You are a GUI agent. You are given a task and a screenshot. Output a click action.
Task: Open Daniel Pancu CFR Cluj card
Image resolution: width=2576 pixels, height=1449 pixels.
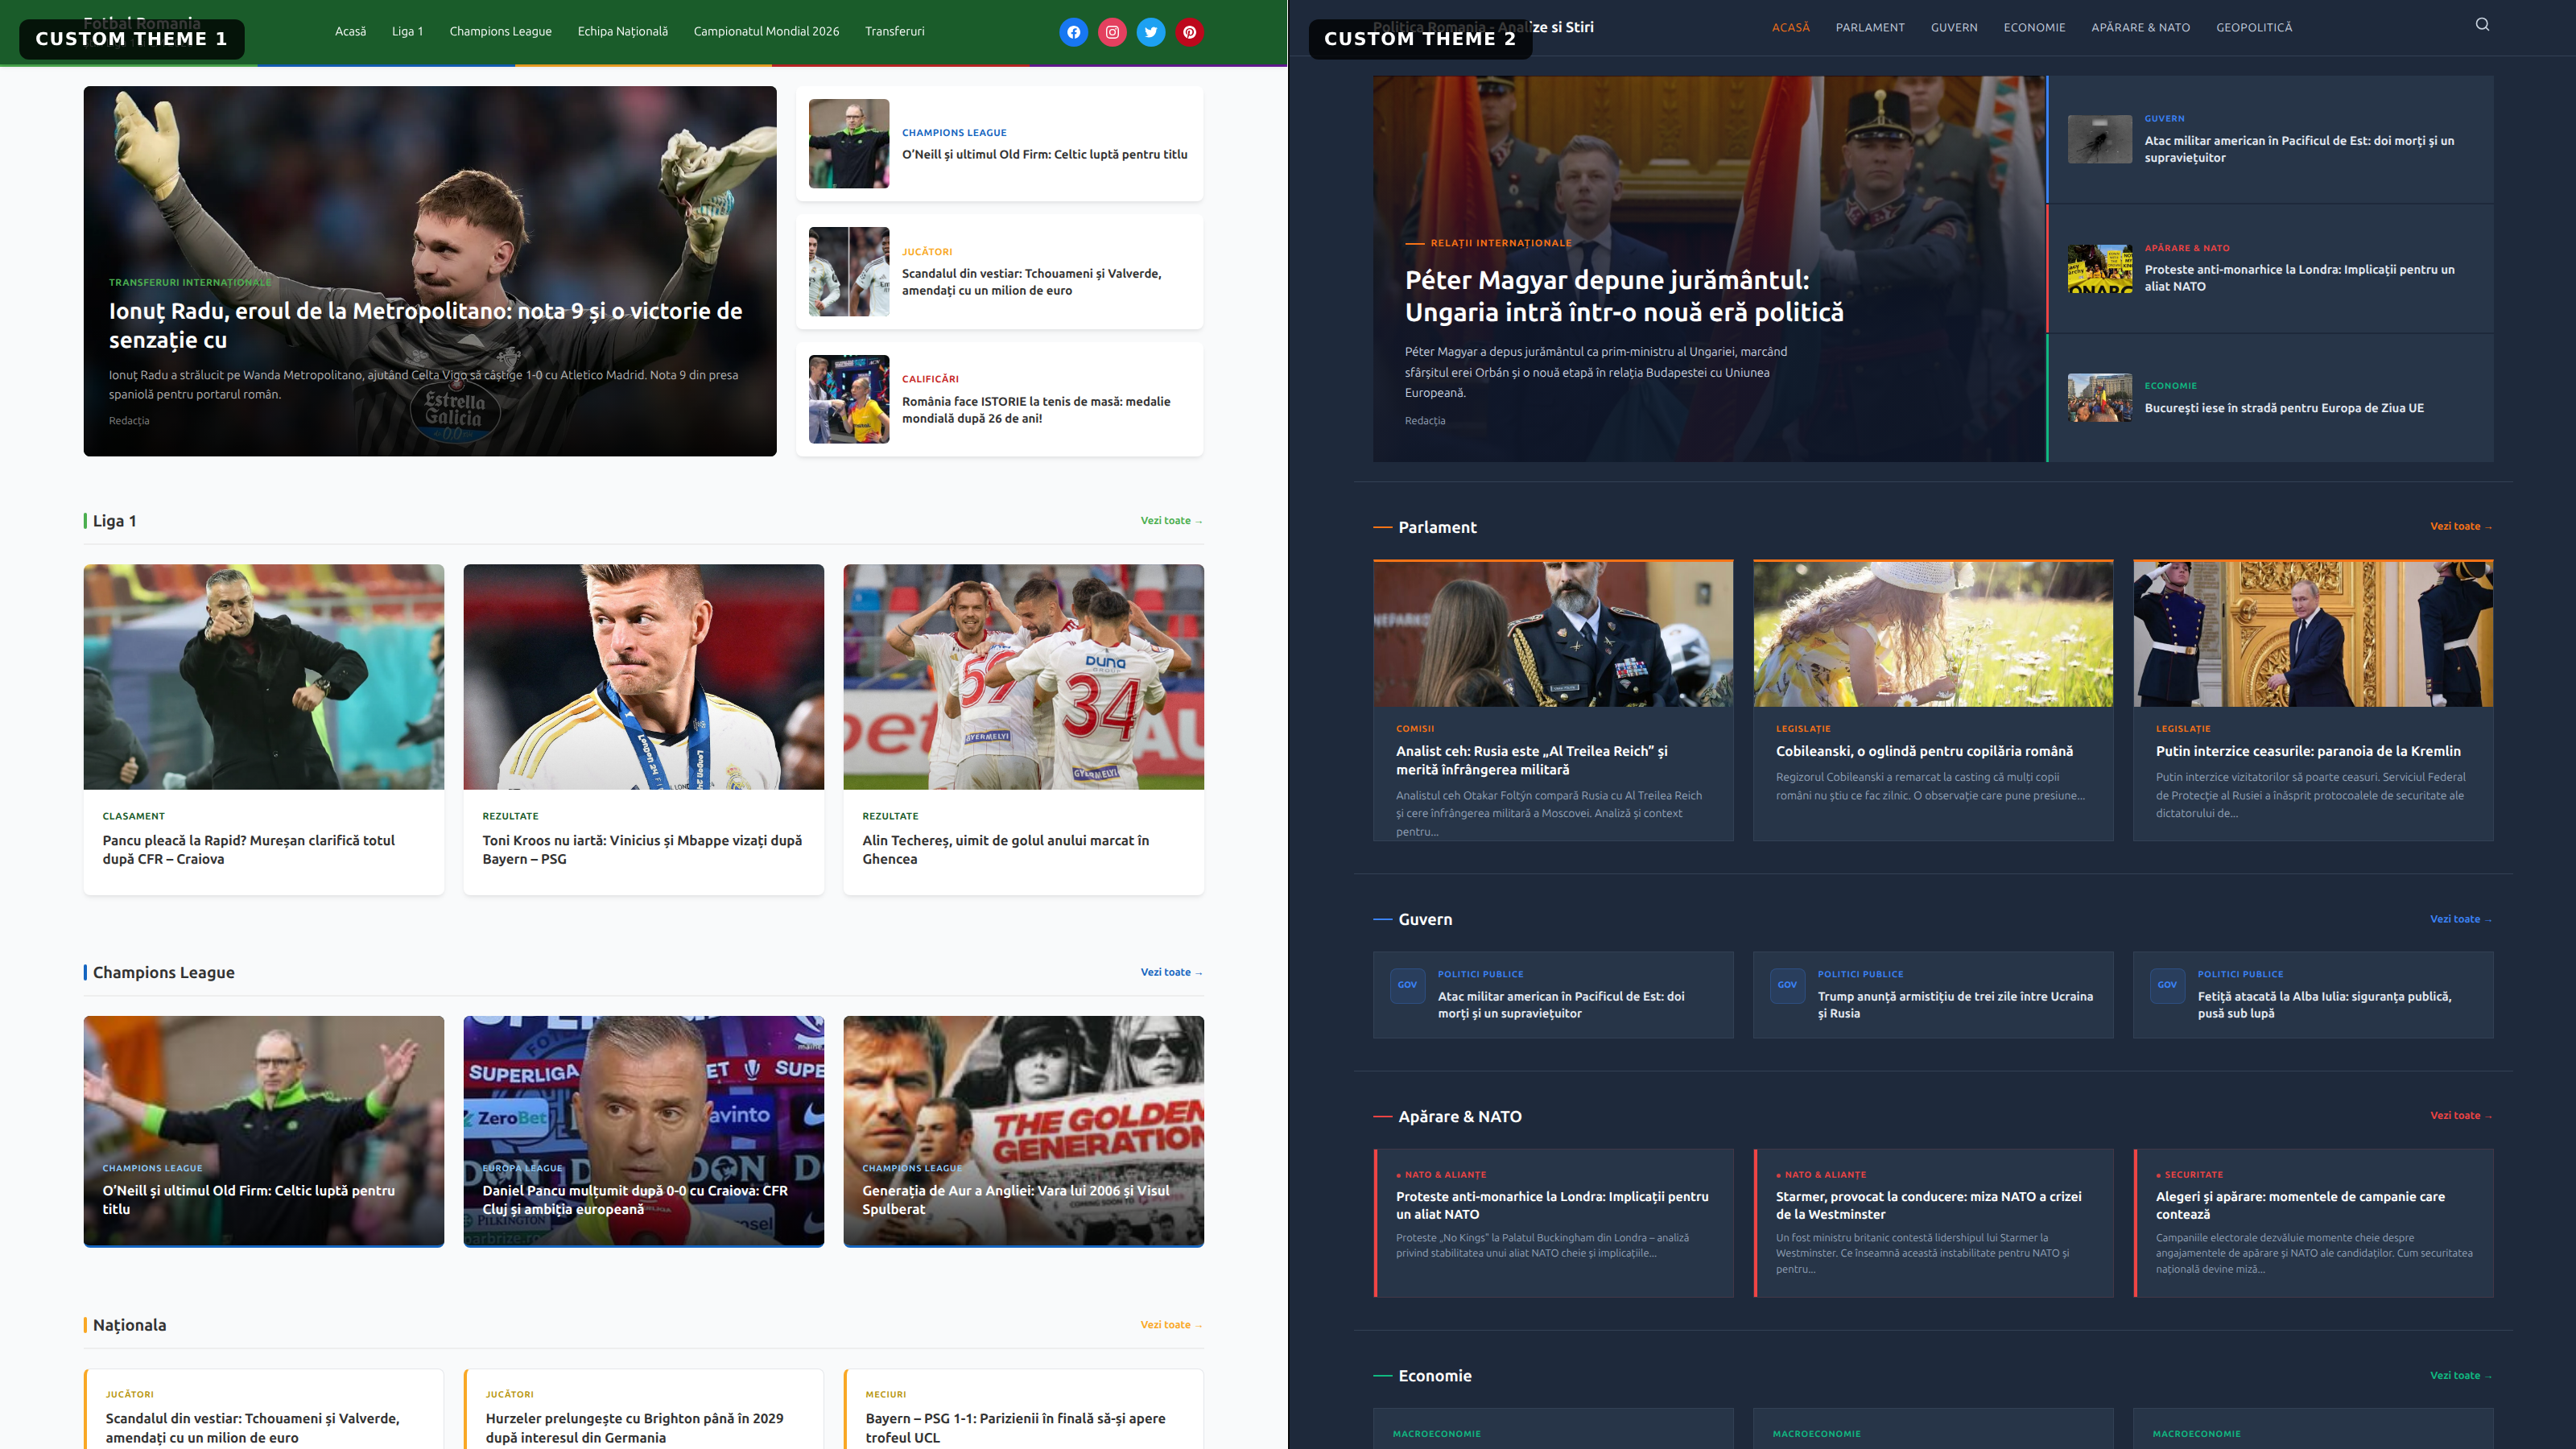coord(643,1131)
